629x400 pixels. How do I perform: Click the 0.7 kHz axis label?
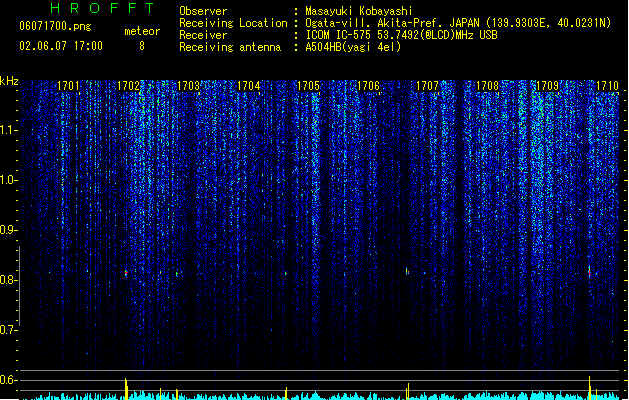(8, 330)
